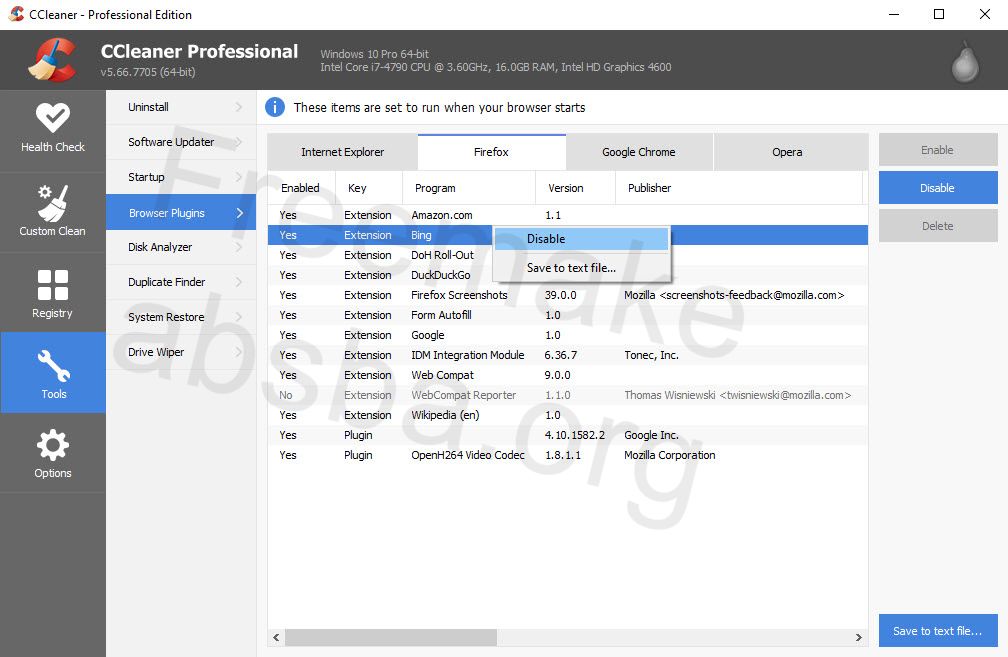1008x657 pixels.
Task: Click the chevron next to Startup
Action: point(239,177)
